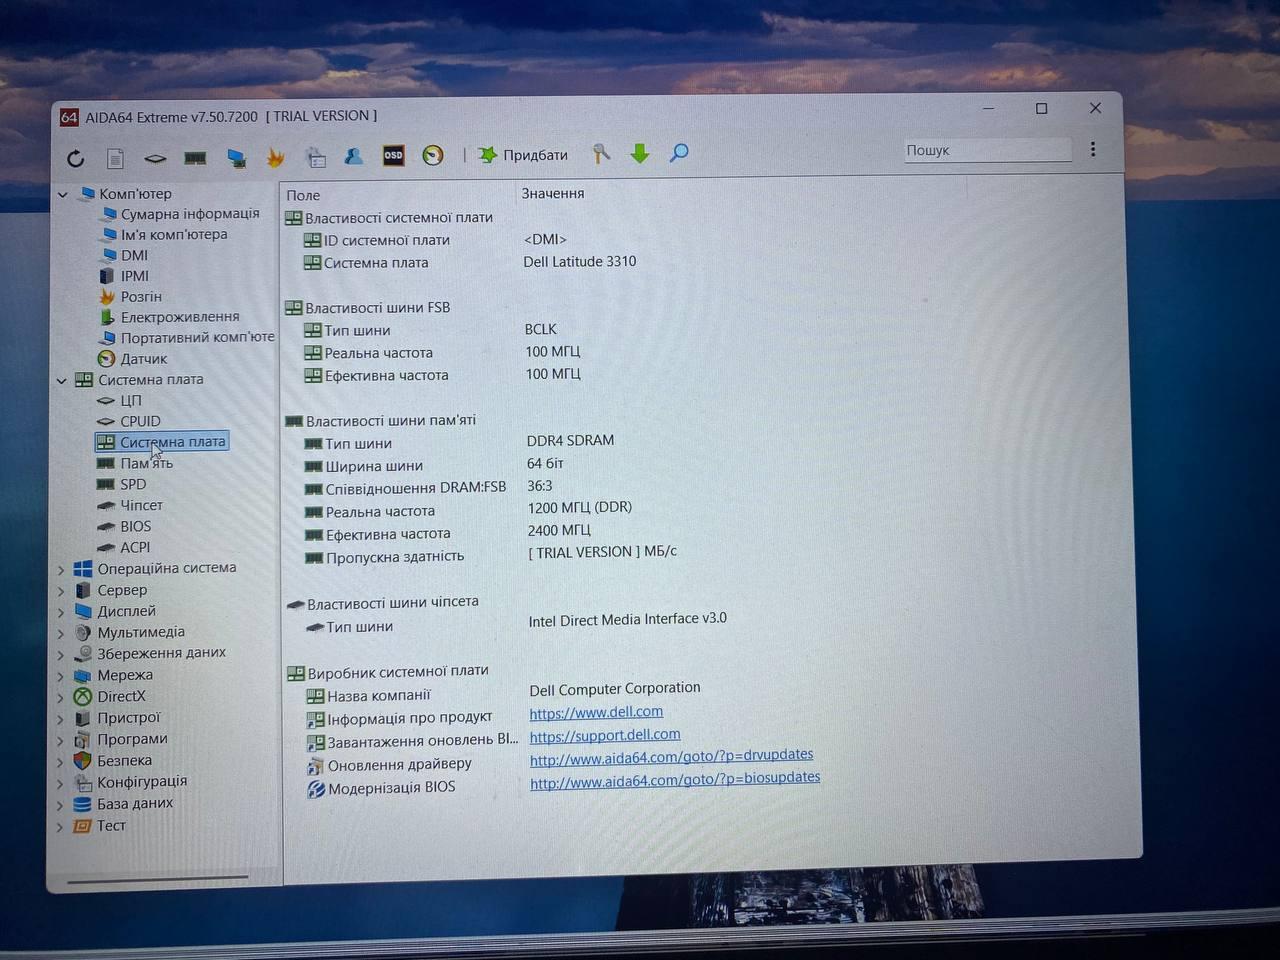Open the audit manager toolbar icon
This screenshot has width=1280, height=960.
316,157
